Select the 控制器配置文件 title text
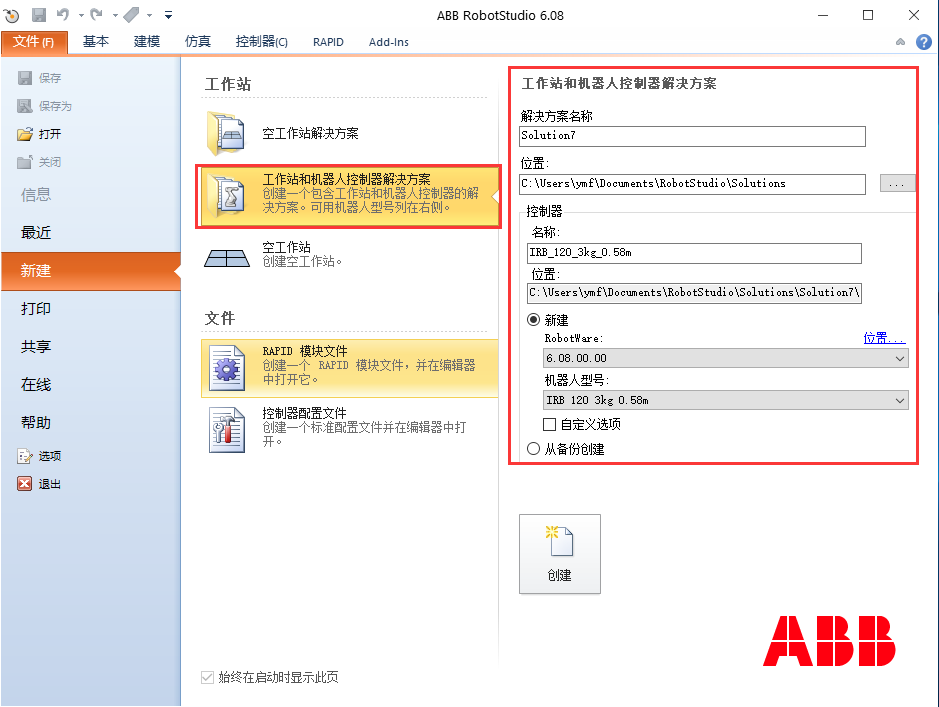Viewport: 939px width, 707px height. coord(304,413)
